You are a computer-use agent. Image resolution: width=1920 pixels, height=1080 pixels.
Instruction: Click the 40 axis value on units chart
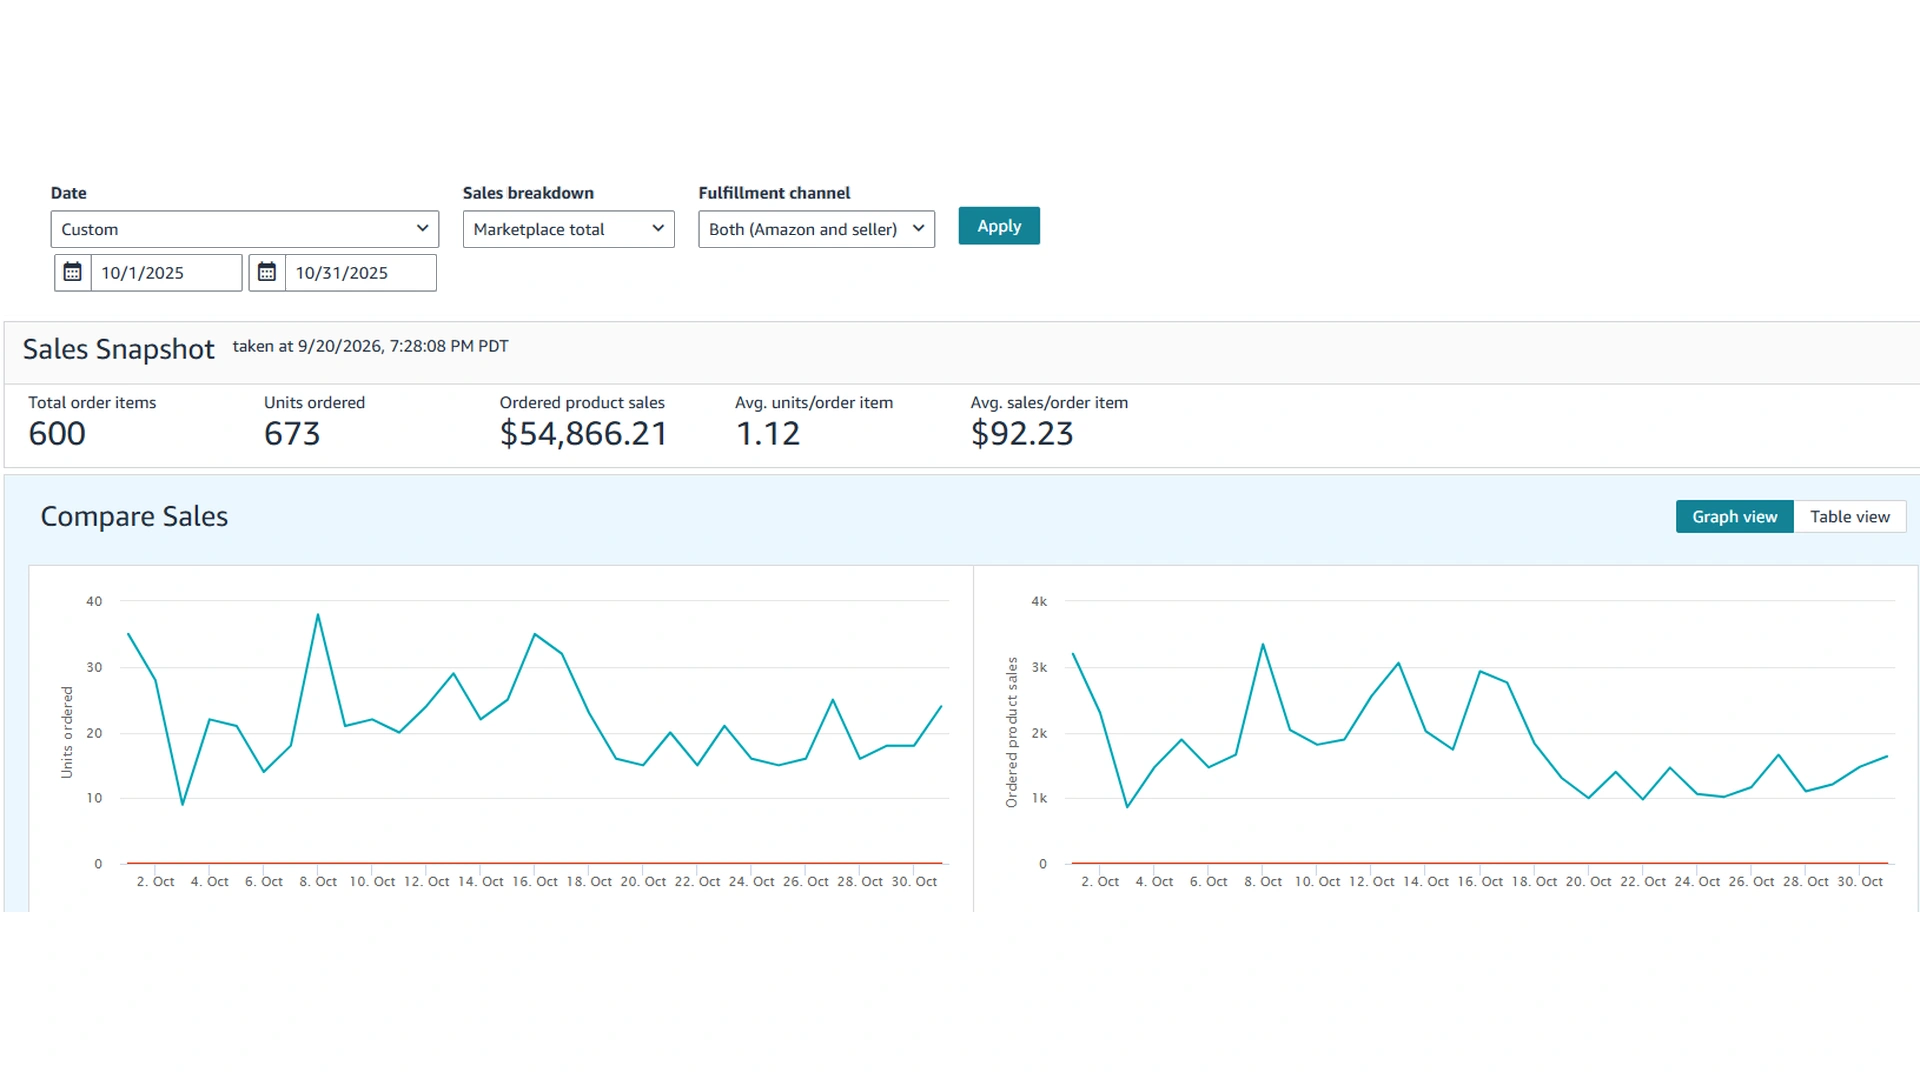pos(94,602)
